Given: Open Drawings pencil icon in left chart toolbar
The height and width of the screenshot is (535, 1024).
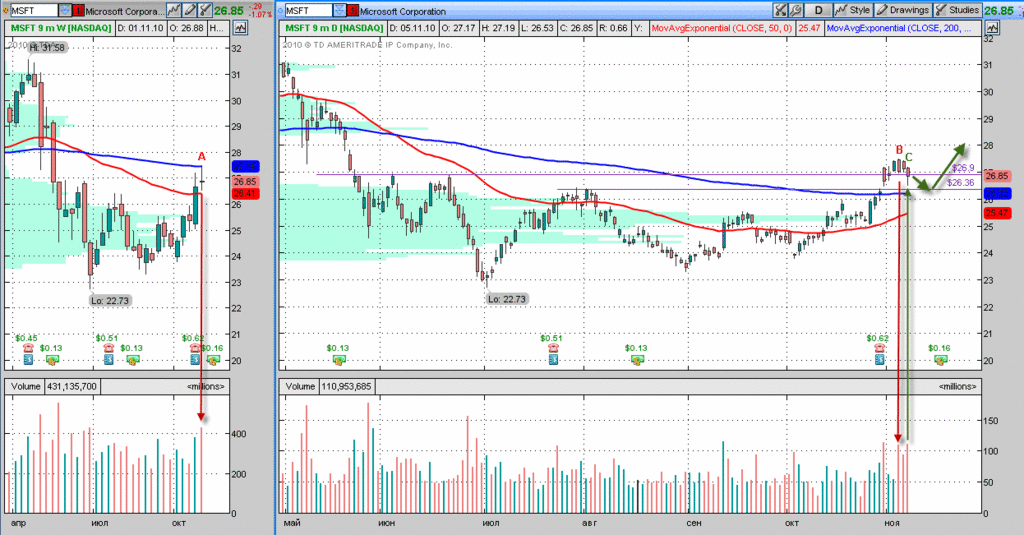Looking at the screenshot, I should coord(189,10).
